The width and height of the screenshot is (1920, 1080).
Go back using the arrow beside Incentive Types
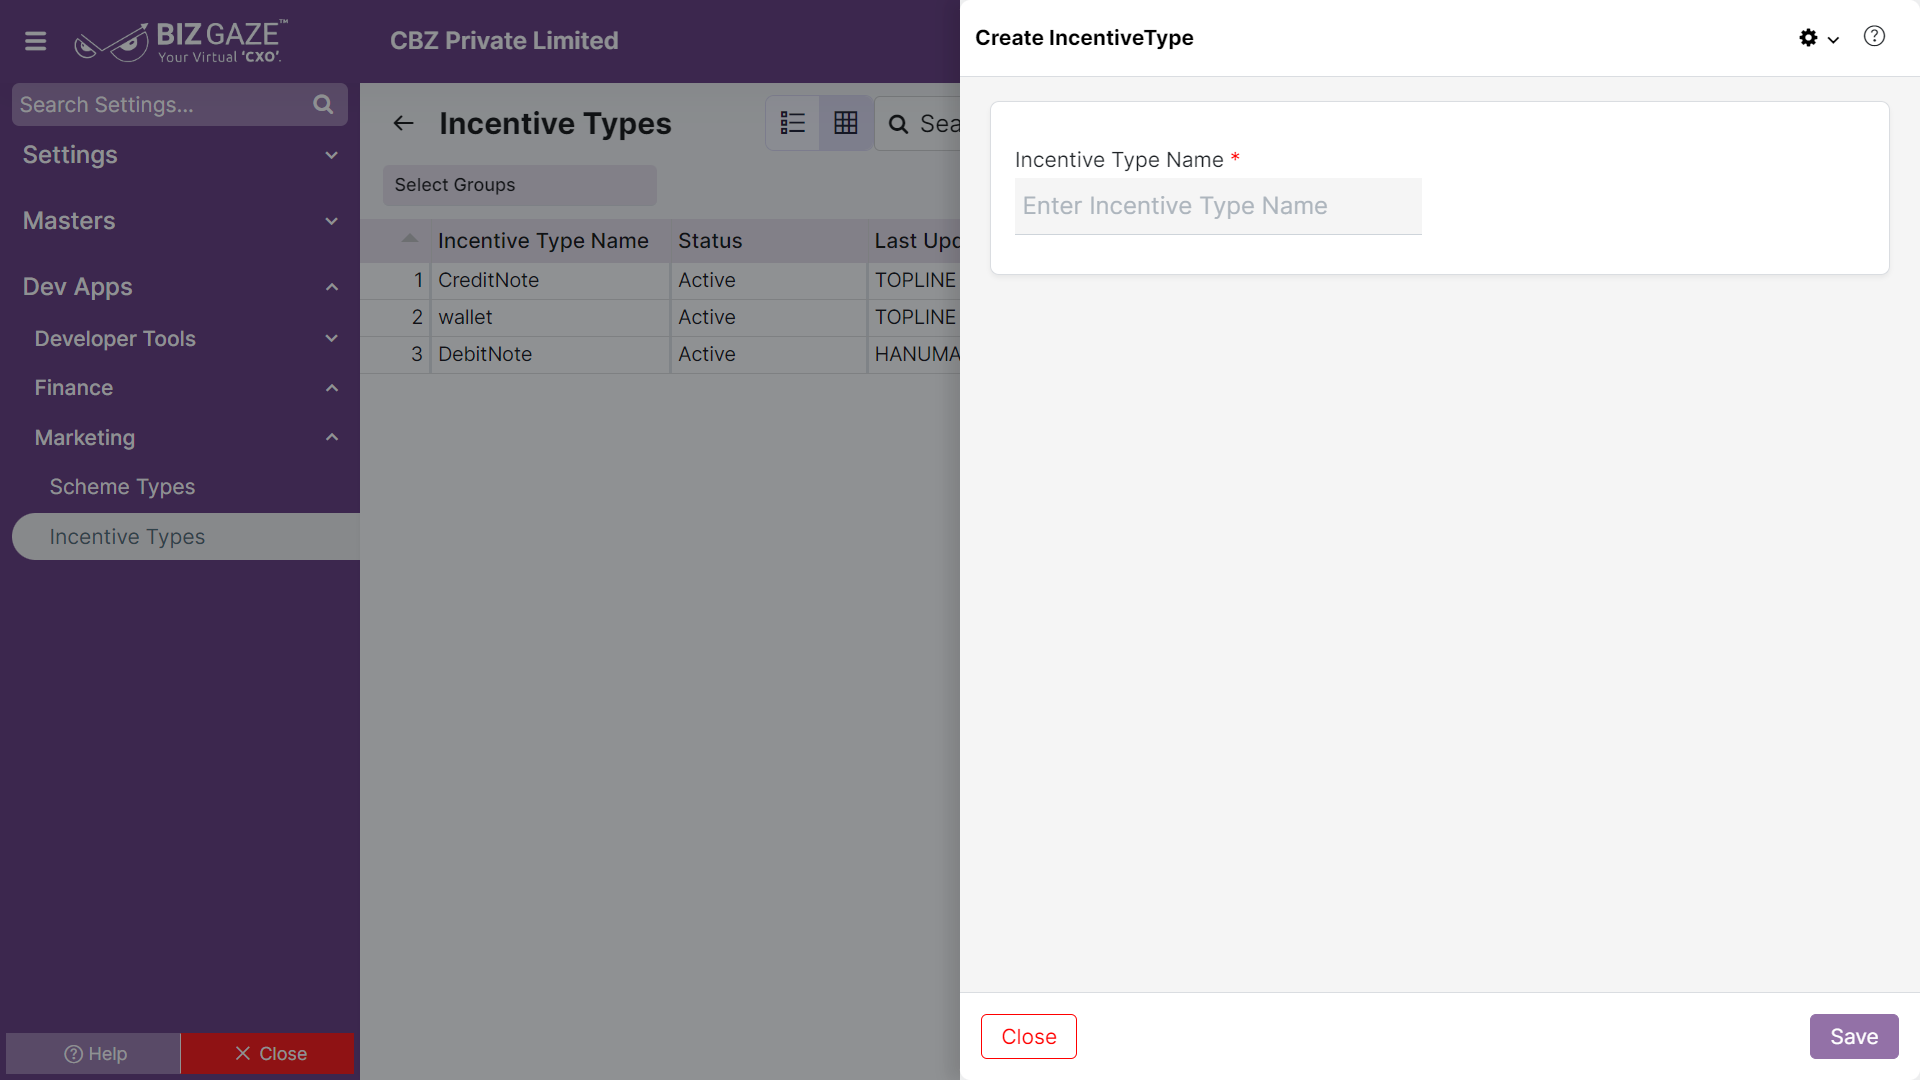pyautogui.click(x=403, y=123)
